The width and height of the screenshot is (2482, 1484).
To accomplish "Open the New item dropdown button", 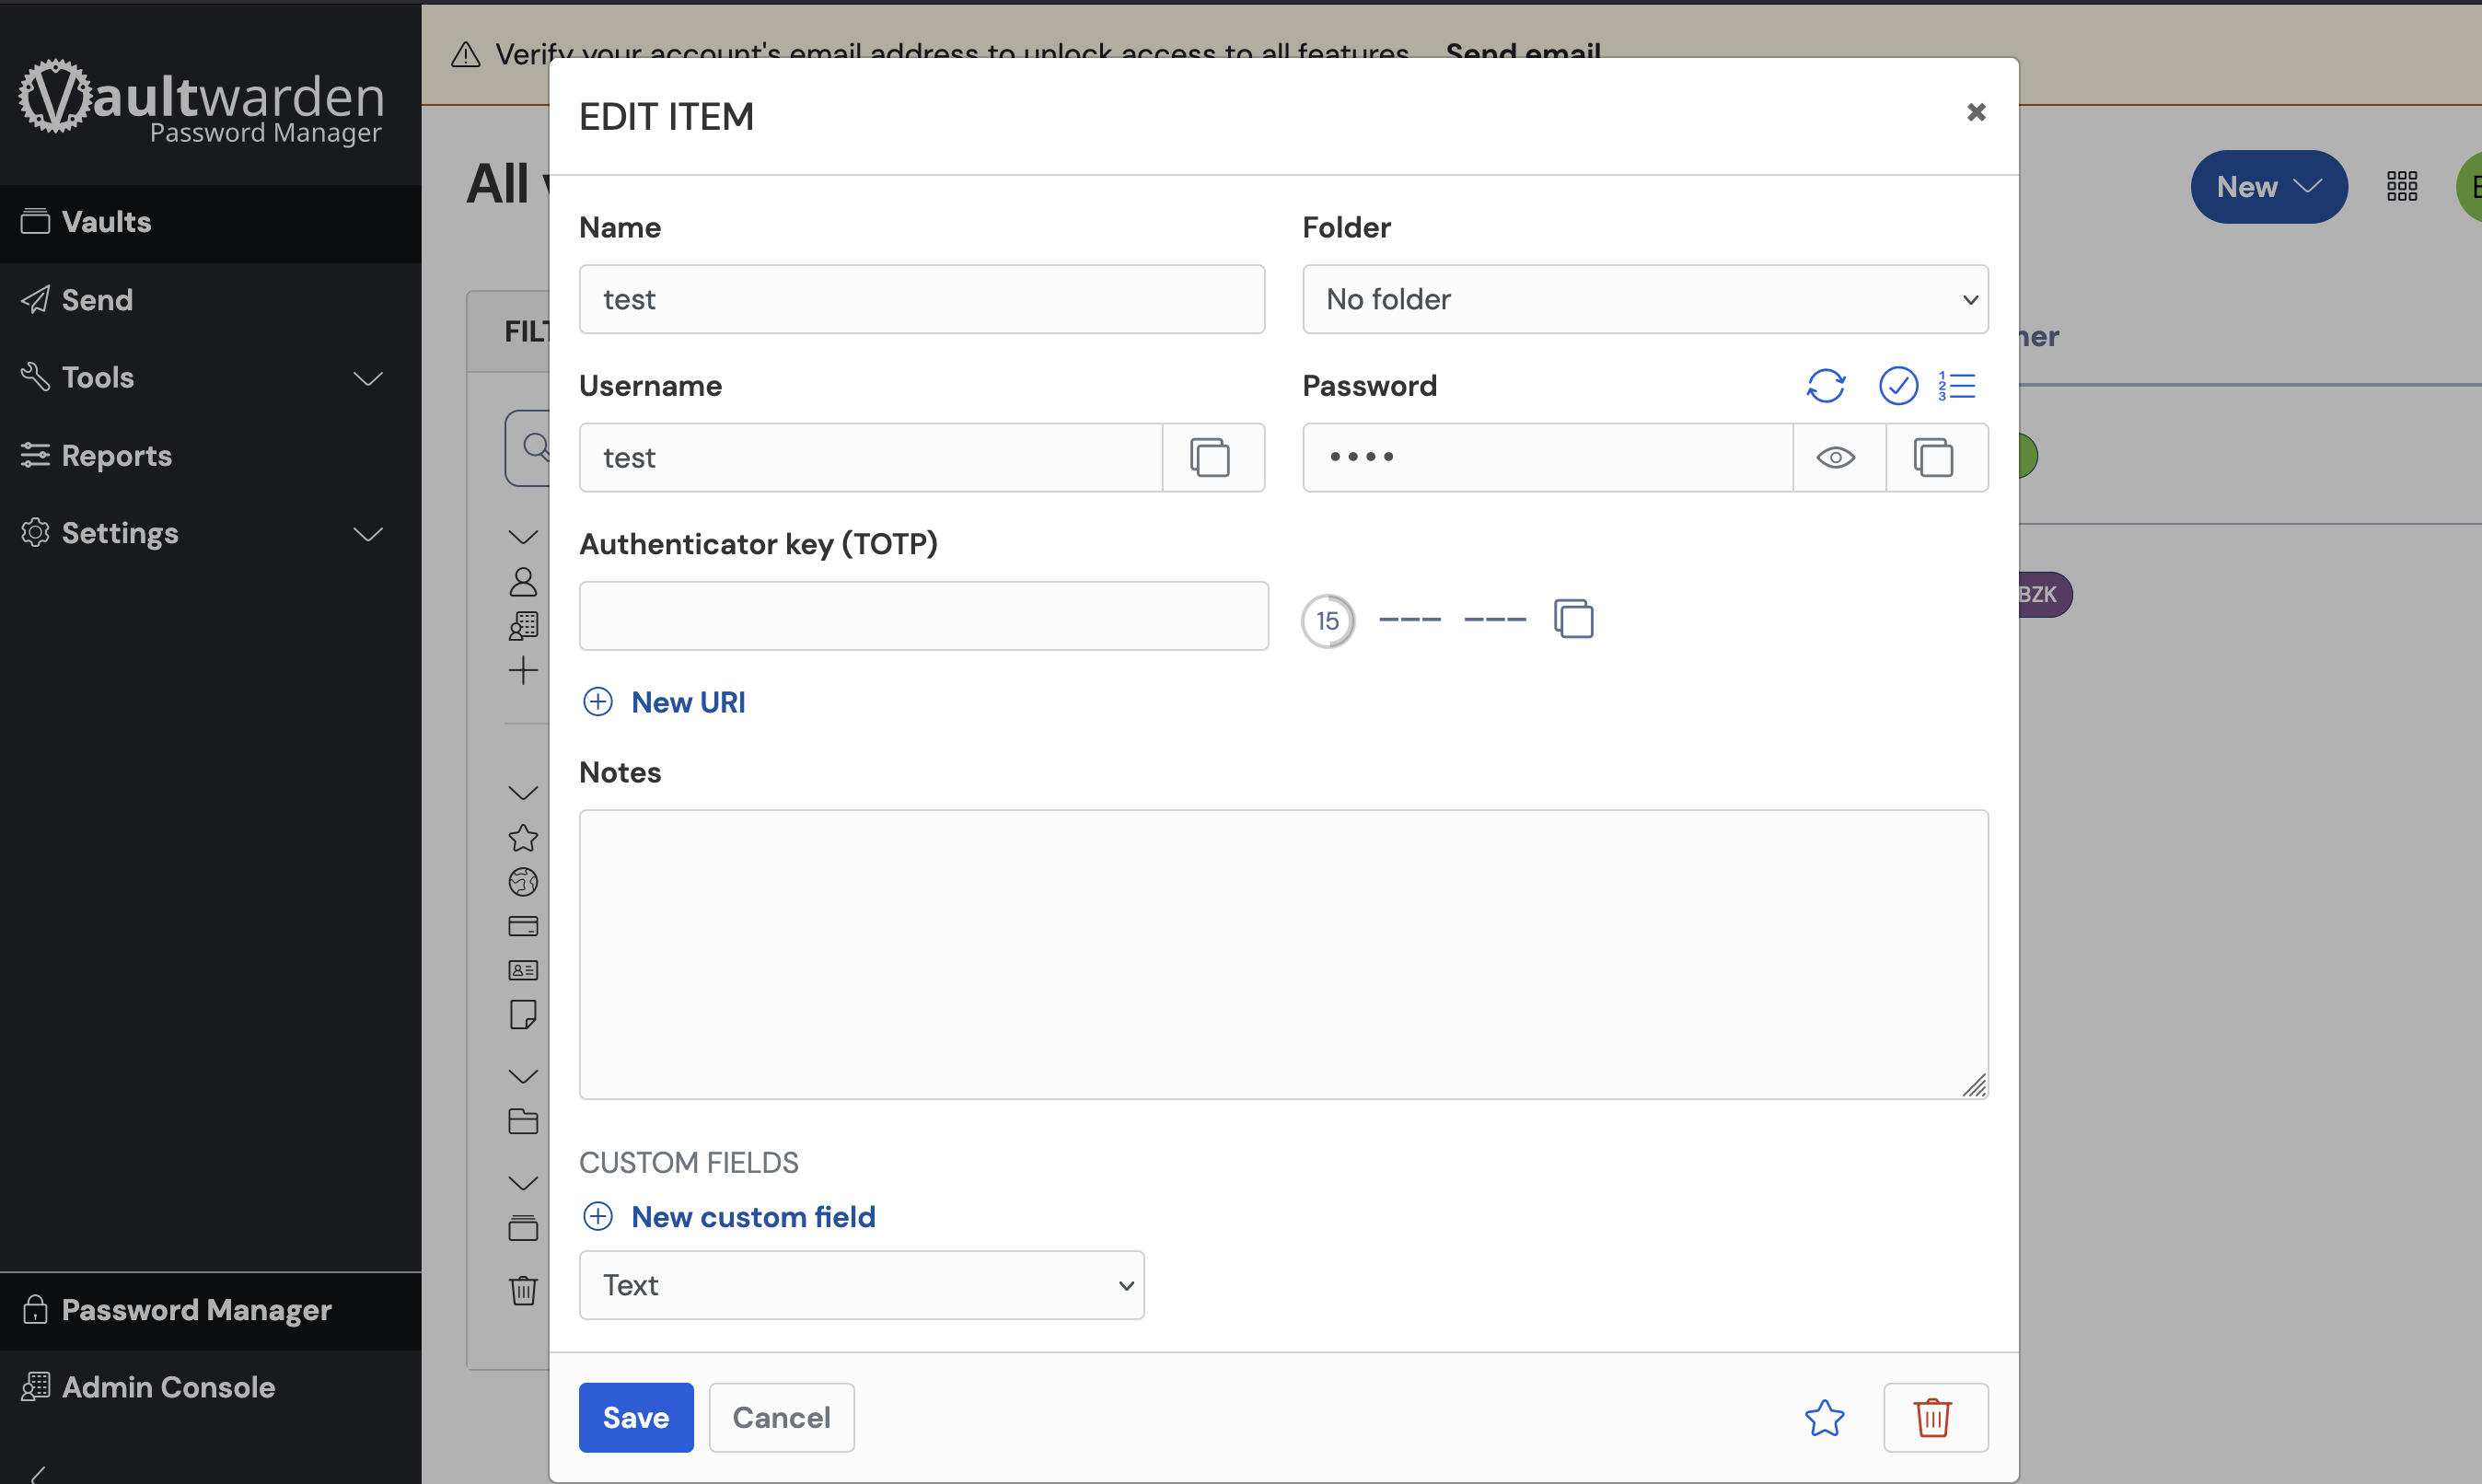I will (x=2268, y=187).
